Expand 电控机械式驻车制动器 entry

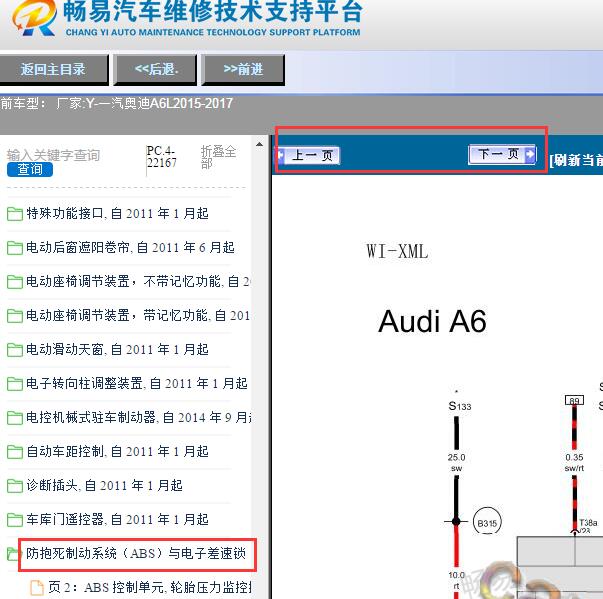pyautogui.click(x=138, y=418)
